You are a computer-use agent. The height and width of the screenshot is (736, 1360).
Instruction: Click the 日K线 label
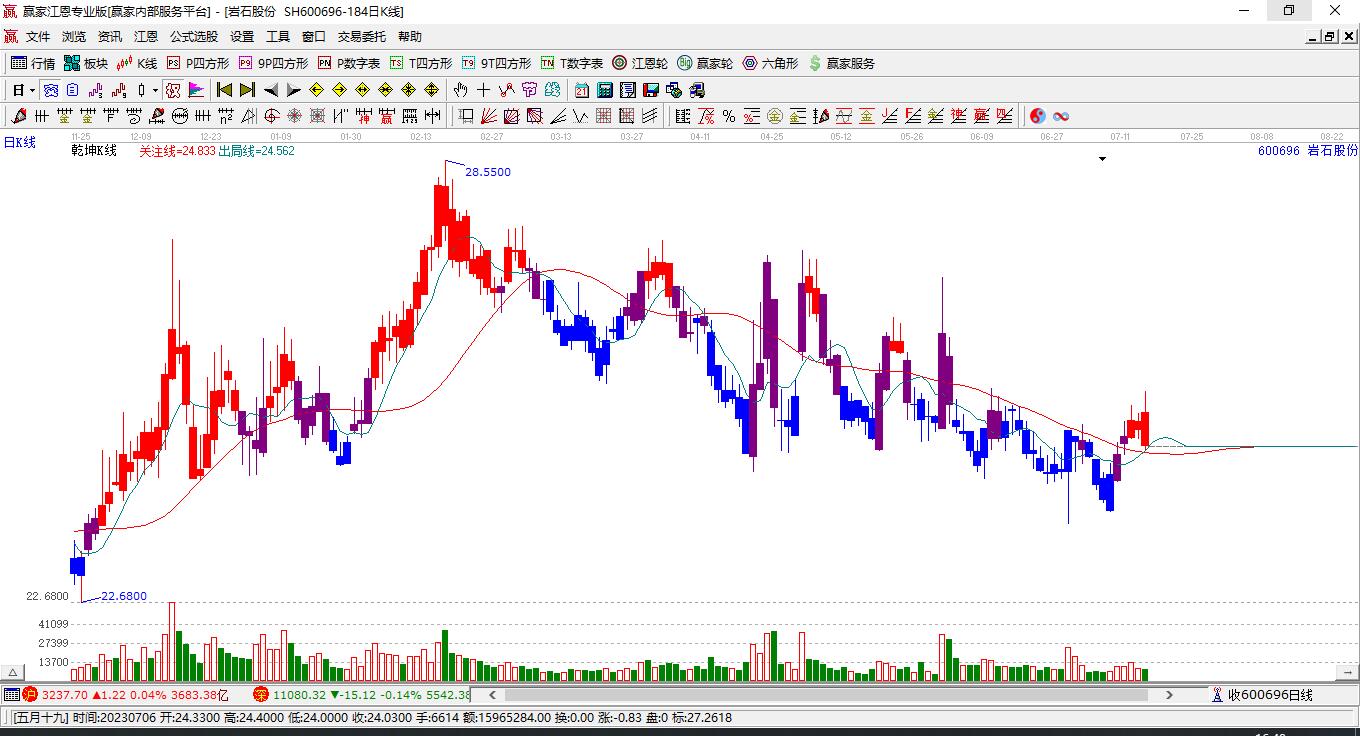tap(20, 143)
